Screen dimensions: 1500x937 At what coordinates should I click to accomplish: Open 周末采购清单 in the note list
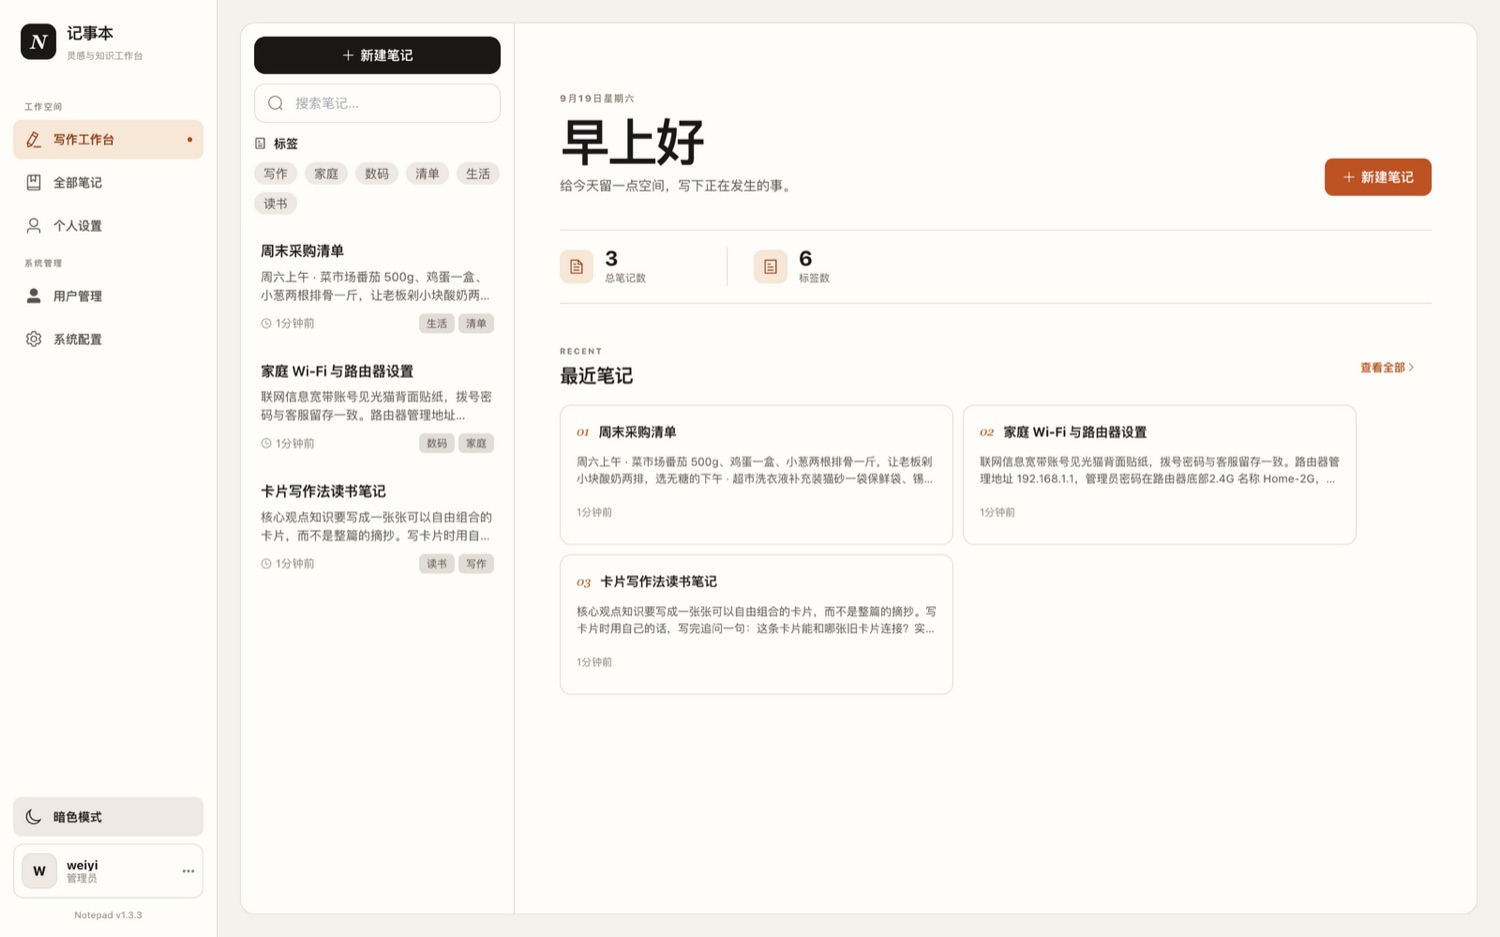coord(377,286)
